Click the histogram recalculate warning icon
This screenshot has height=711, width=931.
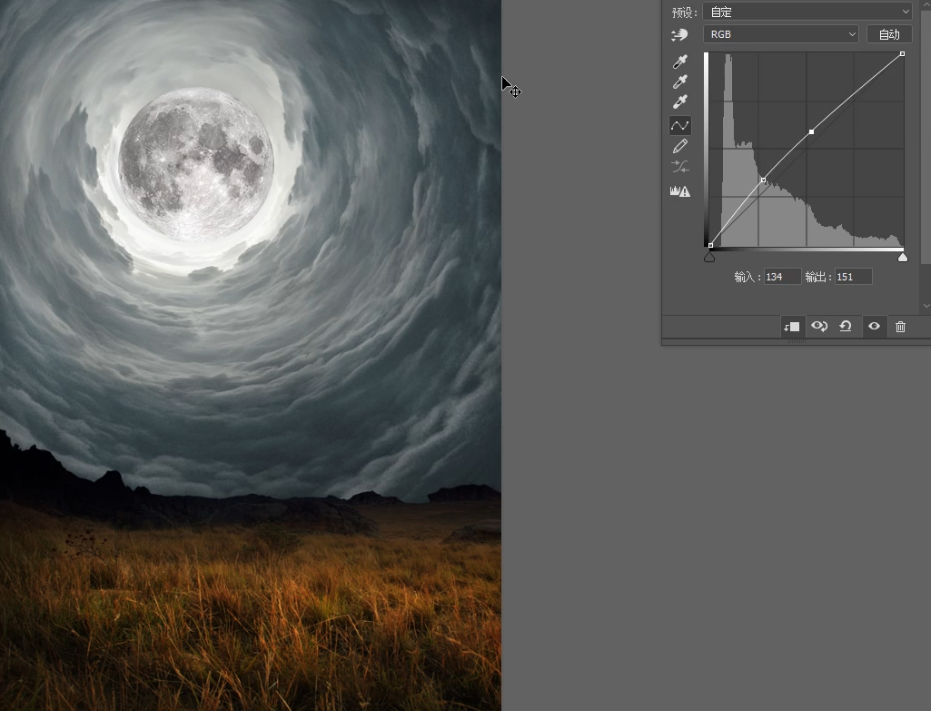[x=680, y=191]
